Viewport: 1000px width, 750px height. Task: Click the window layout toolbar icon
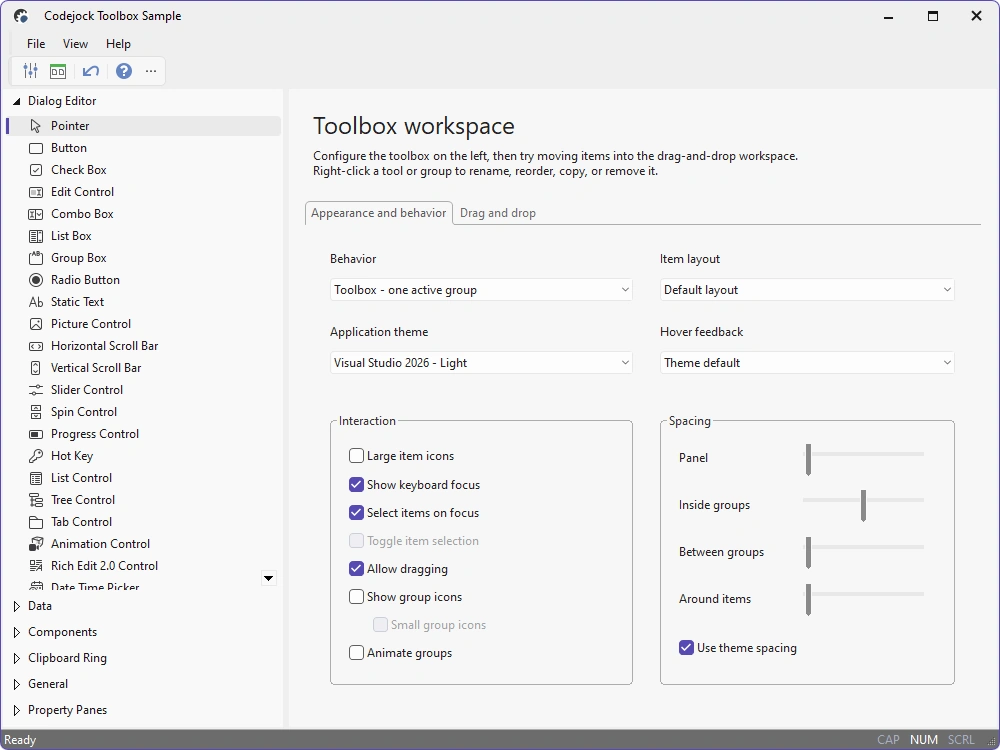58,71
